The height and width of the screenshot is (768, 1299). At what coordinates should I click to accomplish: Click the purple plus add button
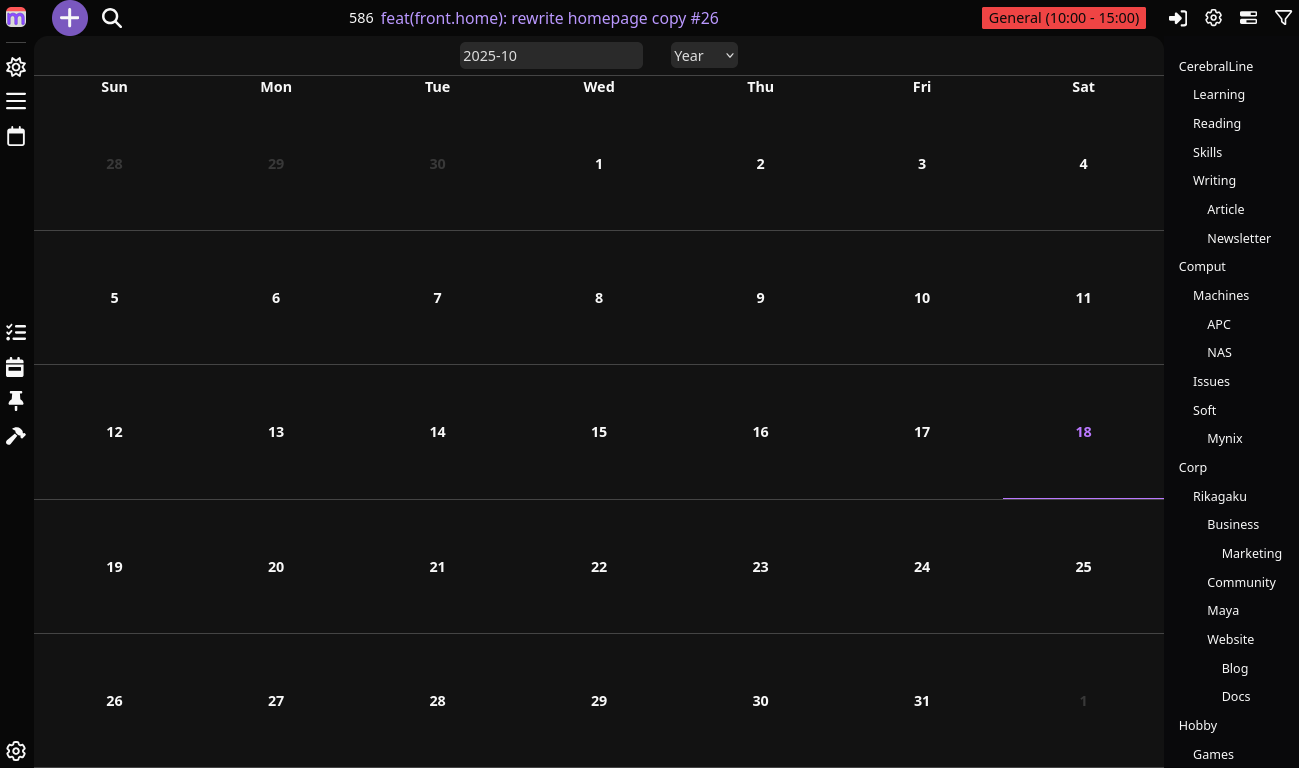(x=70, y=18)
